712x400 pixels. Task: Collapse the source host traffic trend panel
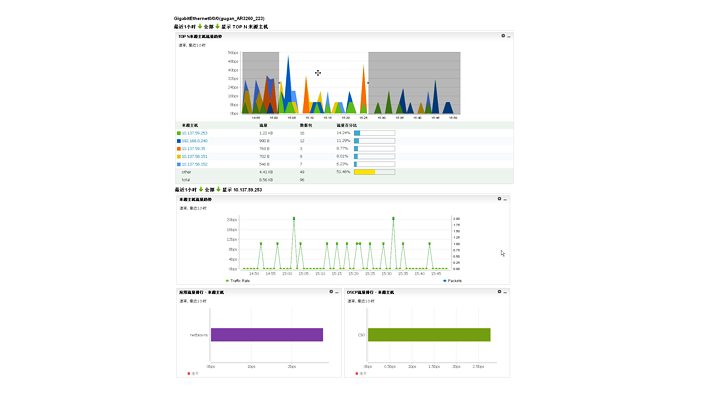pyautogui.click(x=506, y=199)
